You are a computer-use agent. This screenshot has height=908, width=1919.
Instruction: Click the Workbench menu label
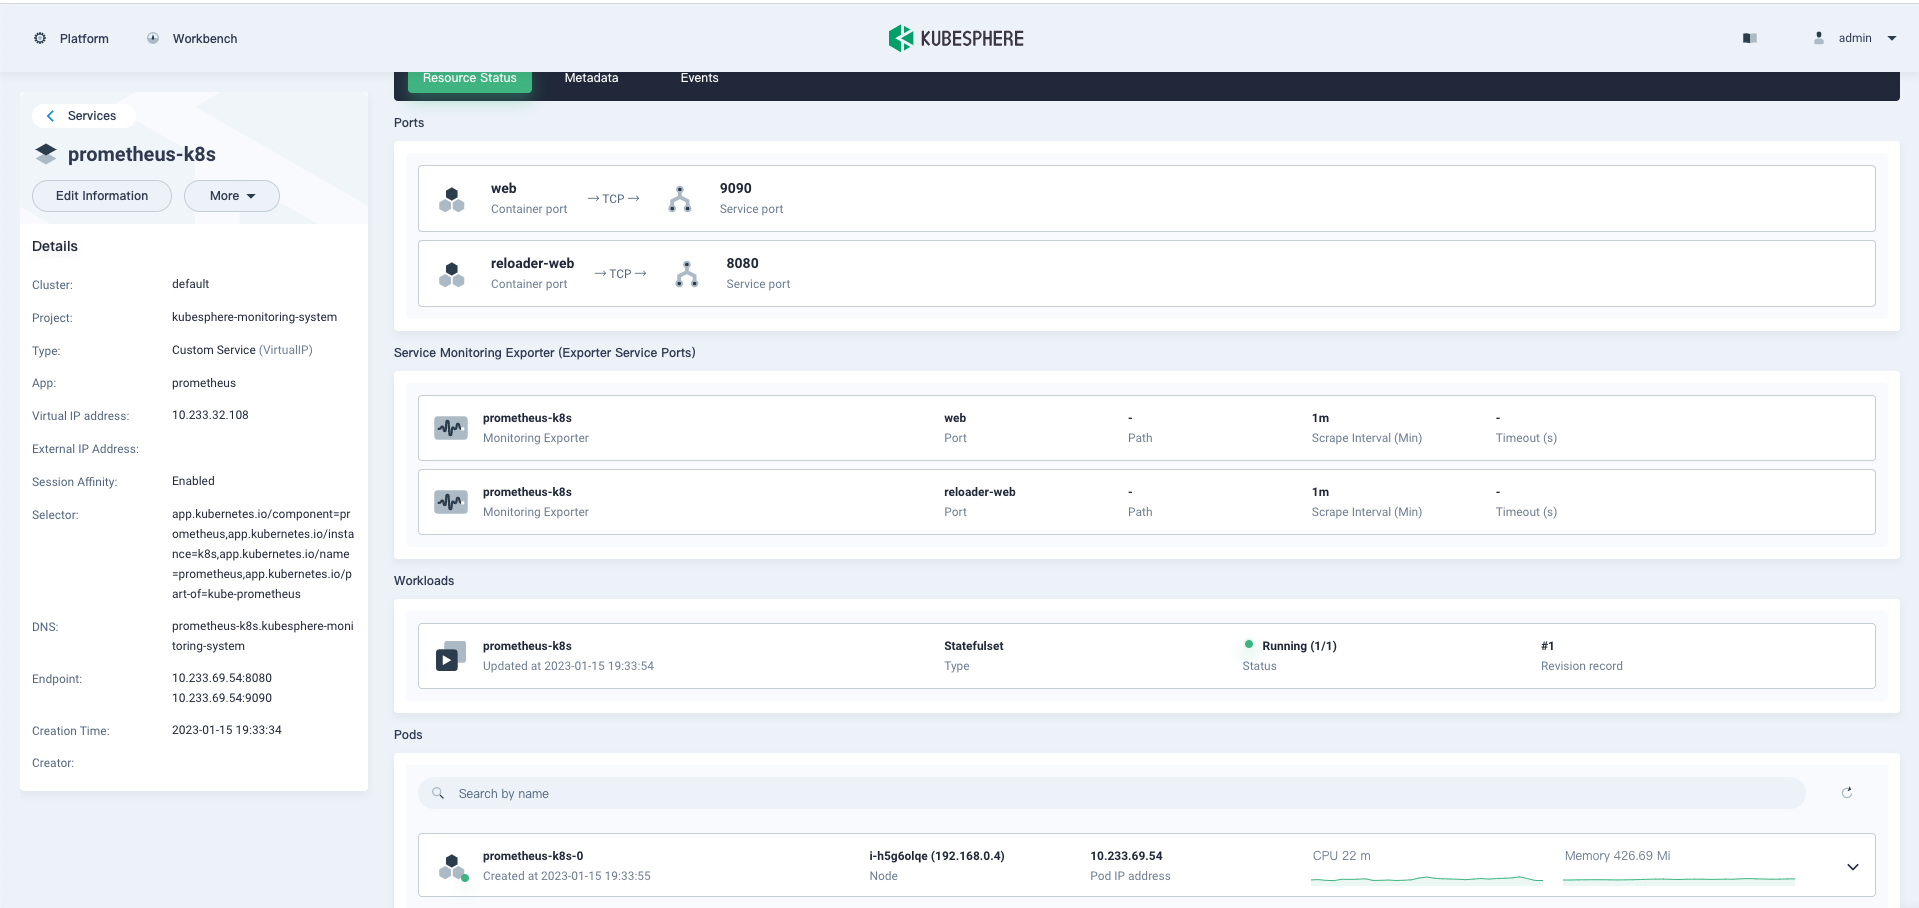[x=205, y=39]
